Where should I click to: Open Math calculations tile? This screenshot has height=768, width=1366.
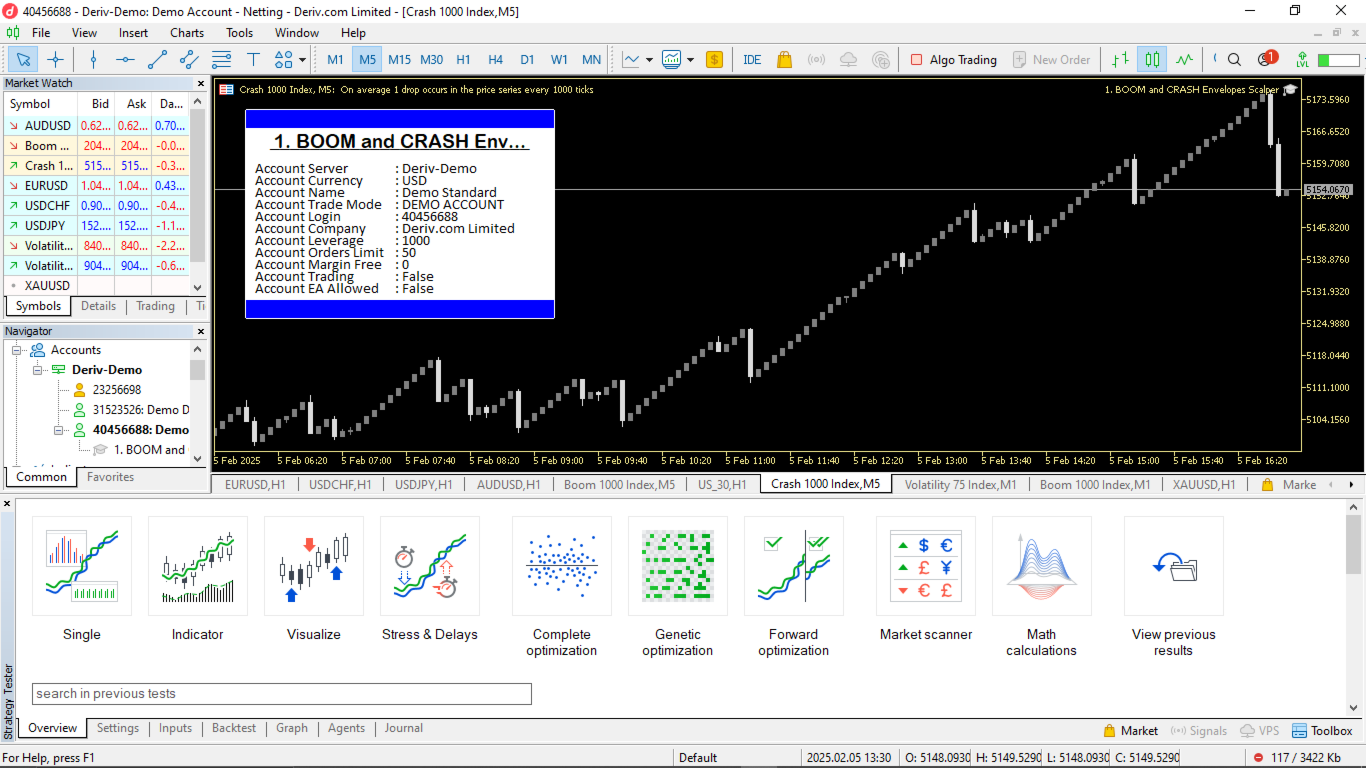coord(1041,587)
